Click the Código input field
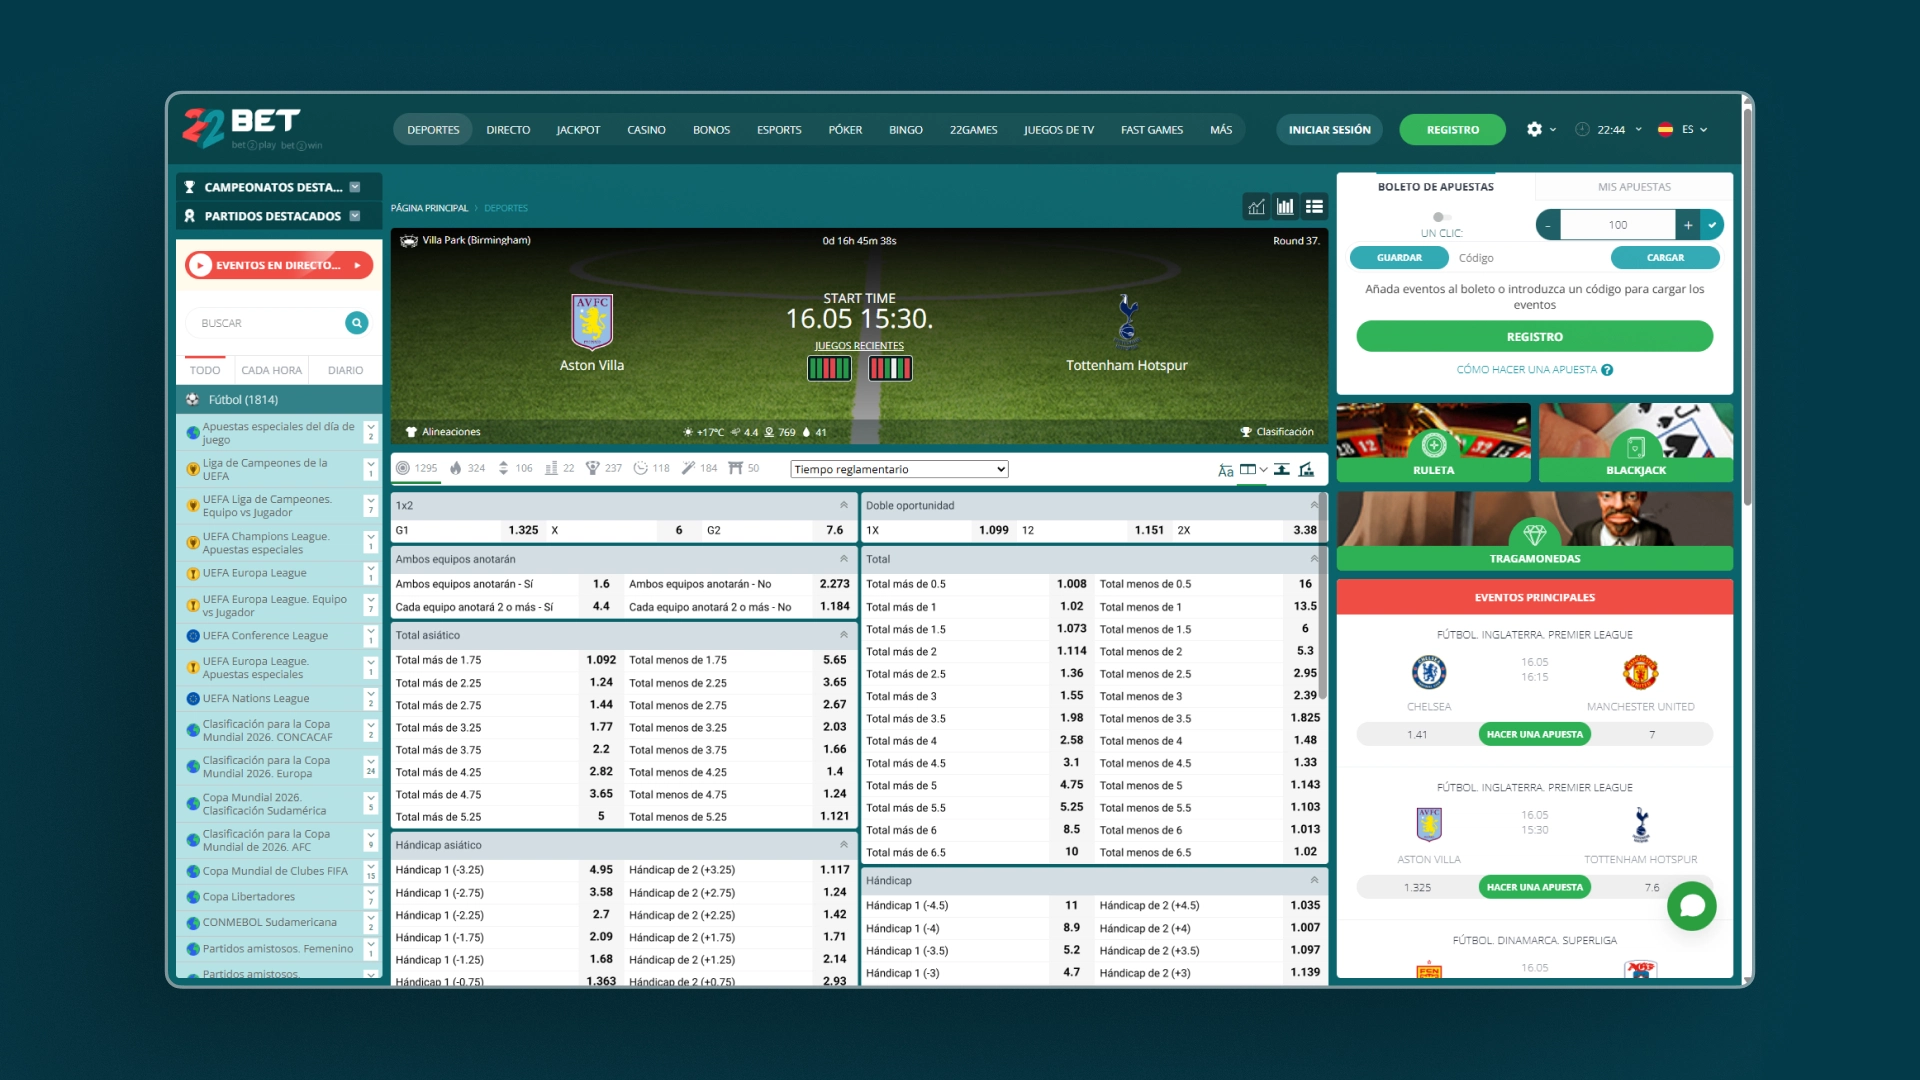This screenshot has height=1080, width=1920. [x=1530, y=258]
